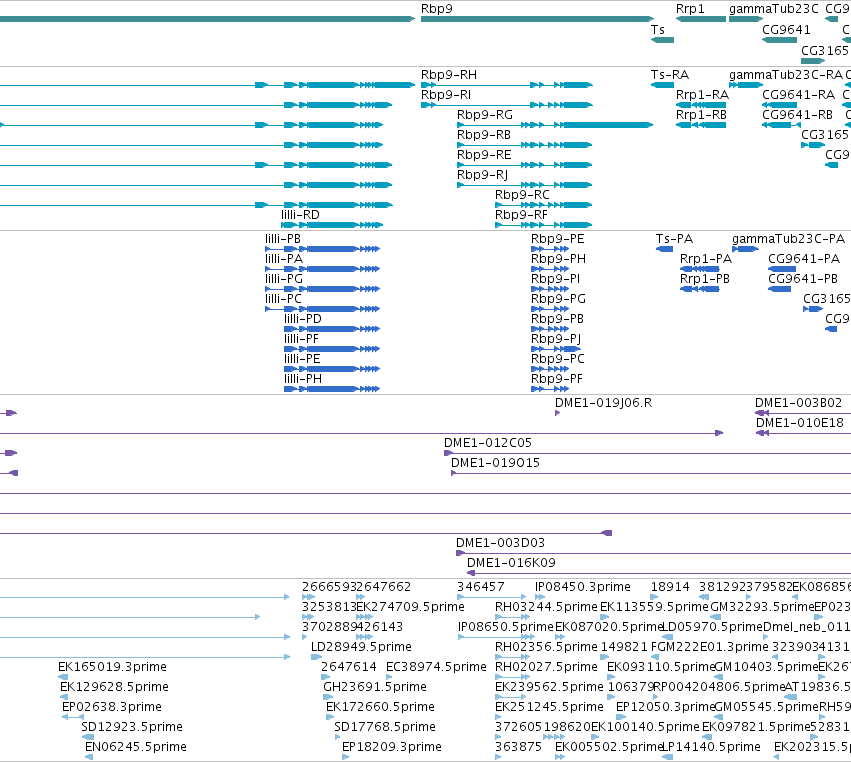Select the gammaTub23C-RA transcript label
The height and width of the screenshot is (762, 851).
click(x=786, y=74)
